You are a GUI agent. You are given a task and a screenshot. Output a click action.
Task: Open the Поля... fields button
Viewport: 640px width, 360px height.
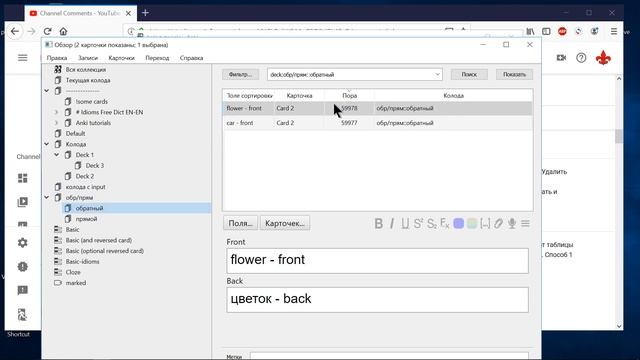click(240, 223)
